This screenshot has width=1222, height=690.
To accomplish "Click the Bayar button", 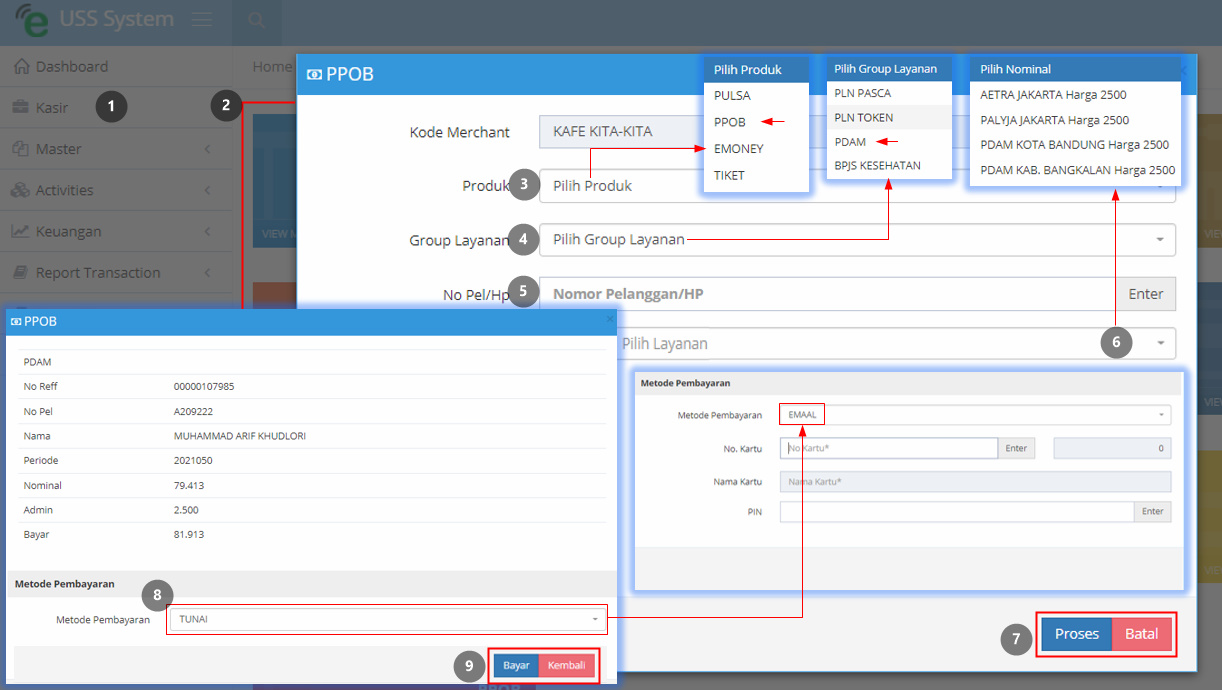I will click(x=516, y=666).
